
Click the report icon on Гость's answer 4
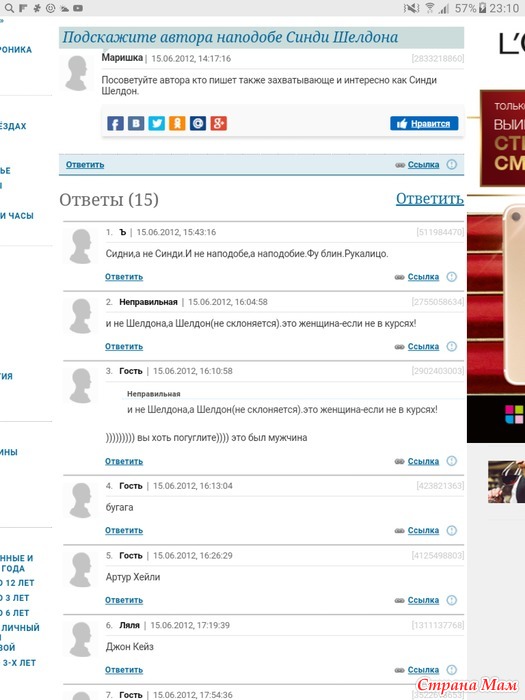(452, 530)
